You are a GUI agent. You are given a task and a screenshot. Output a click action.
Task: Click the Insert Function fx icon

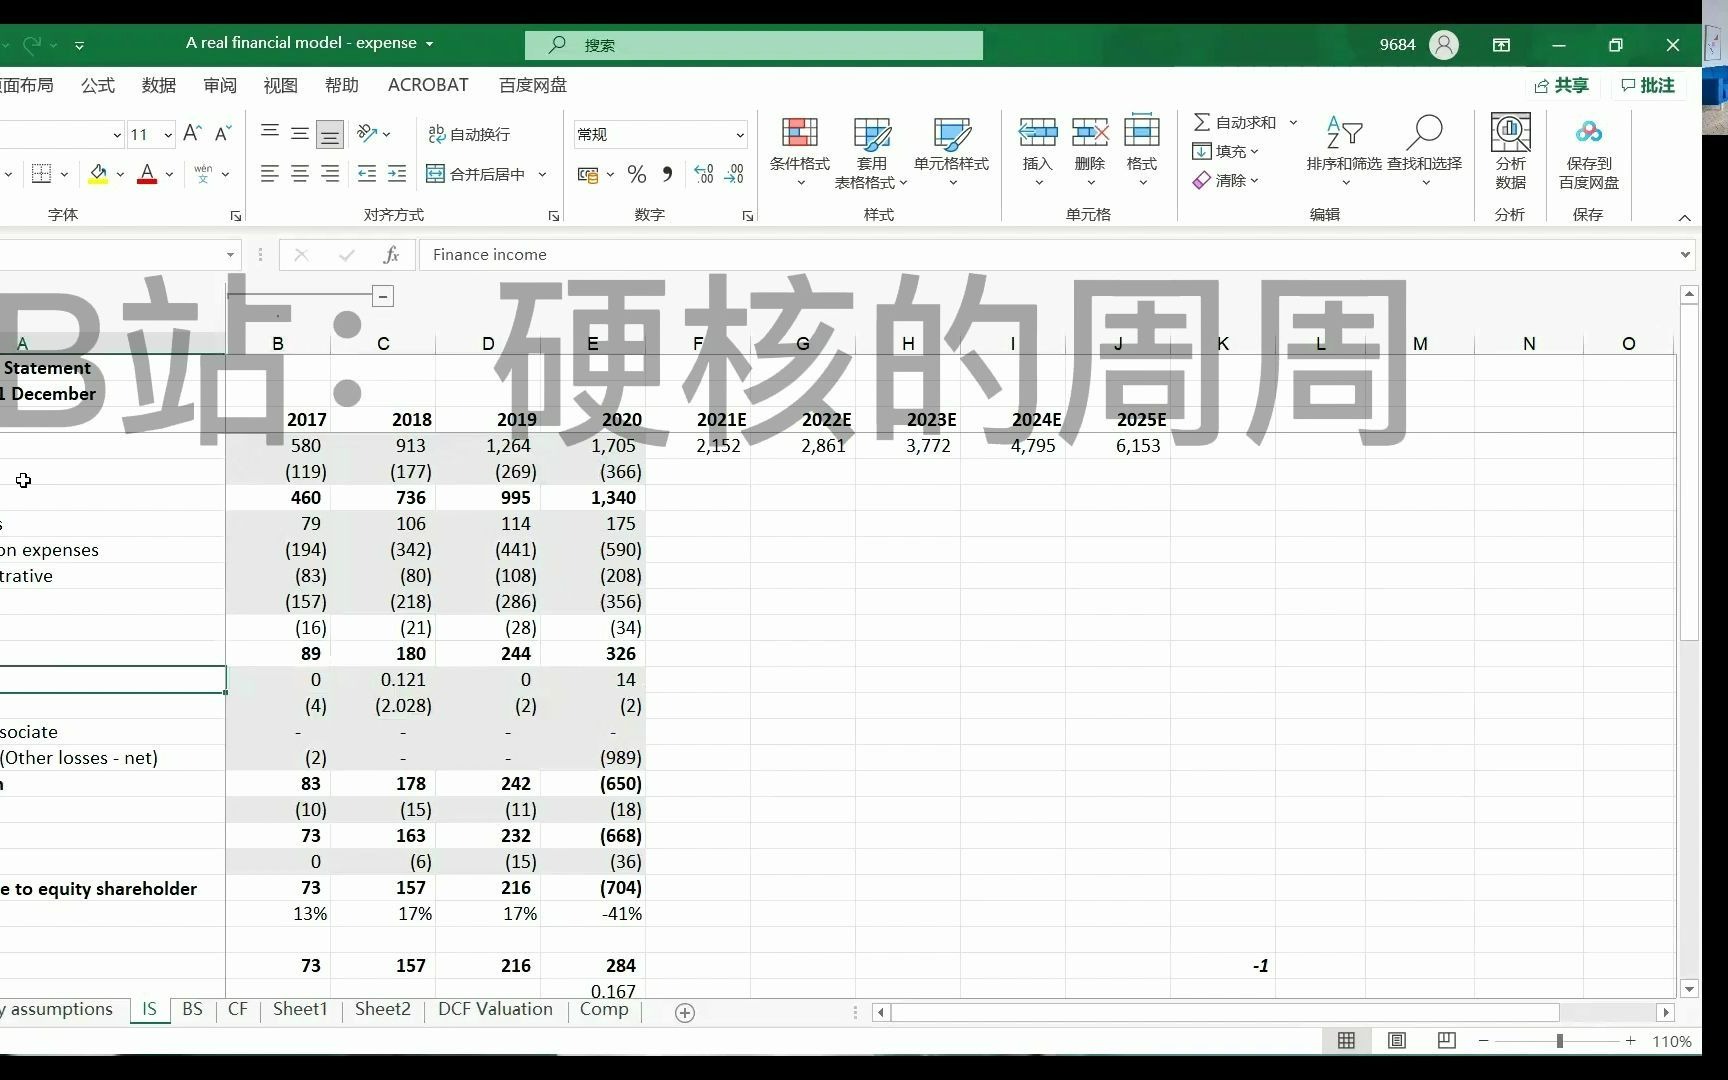pyautogui.click(x=391, y=255)
